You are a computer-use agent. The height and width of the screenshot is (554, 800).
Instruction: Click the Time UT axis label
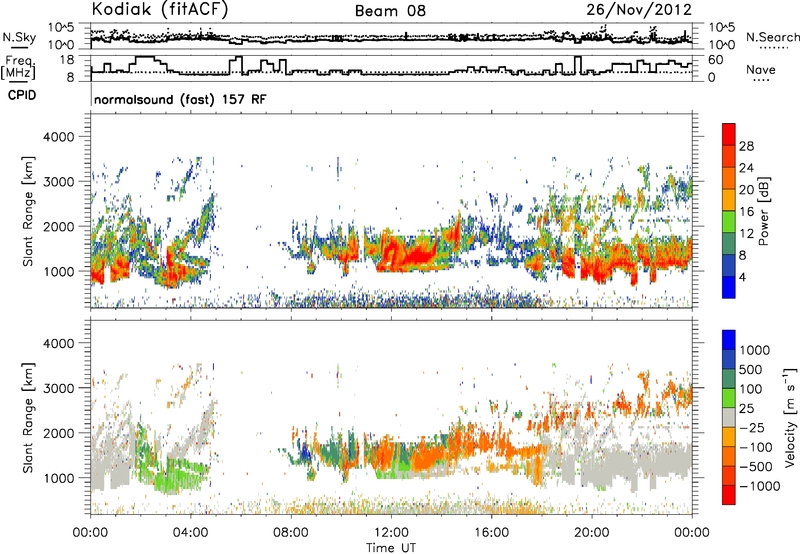click(391, 548)
